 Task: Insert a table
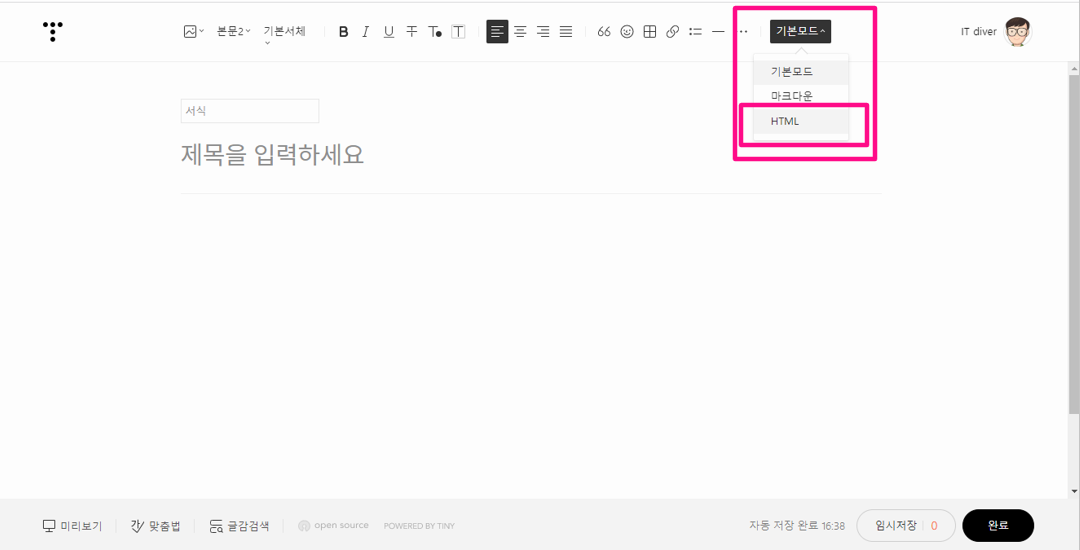650,32
